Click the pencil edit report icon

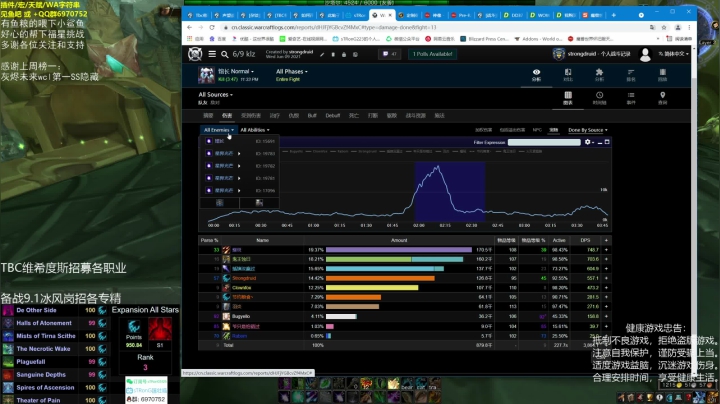coord(322,54)
